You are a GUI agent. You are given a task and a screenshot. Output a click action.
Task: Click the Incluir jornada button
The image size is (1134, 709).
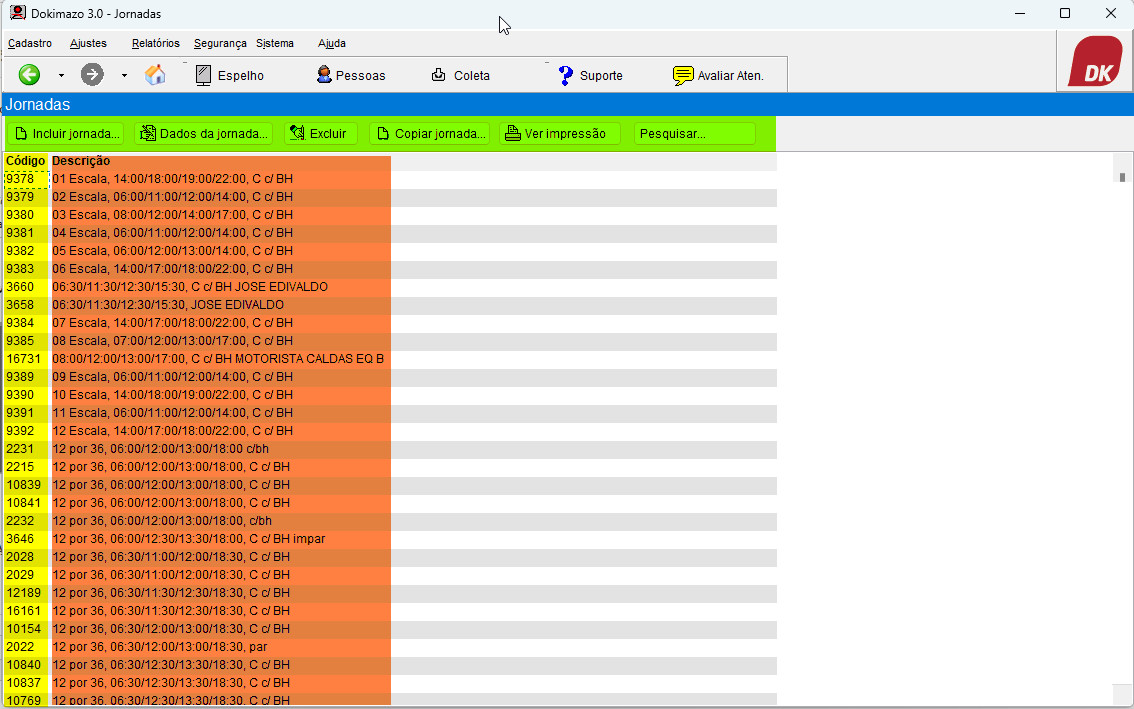click(66, 133)
